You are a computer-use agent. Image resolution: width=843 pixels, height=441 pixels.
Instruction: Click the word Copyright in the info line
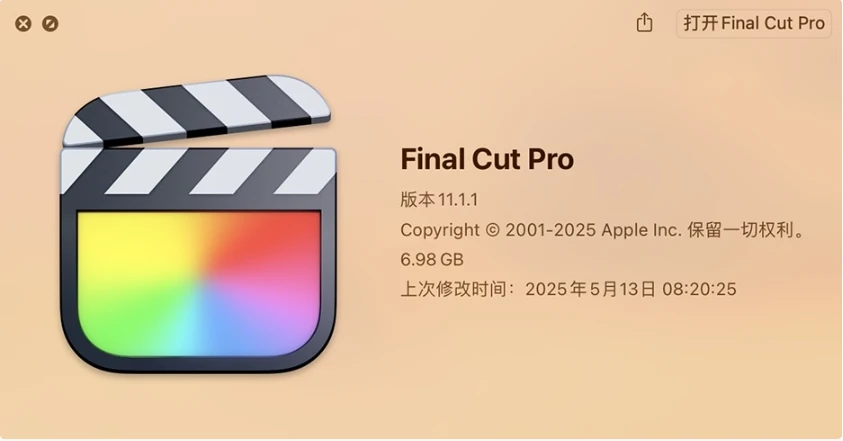pos(440,230)
